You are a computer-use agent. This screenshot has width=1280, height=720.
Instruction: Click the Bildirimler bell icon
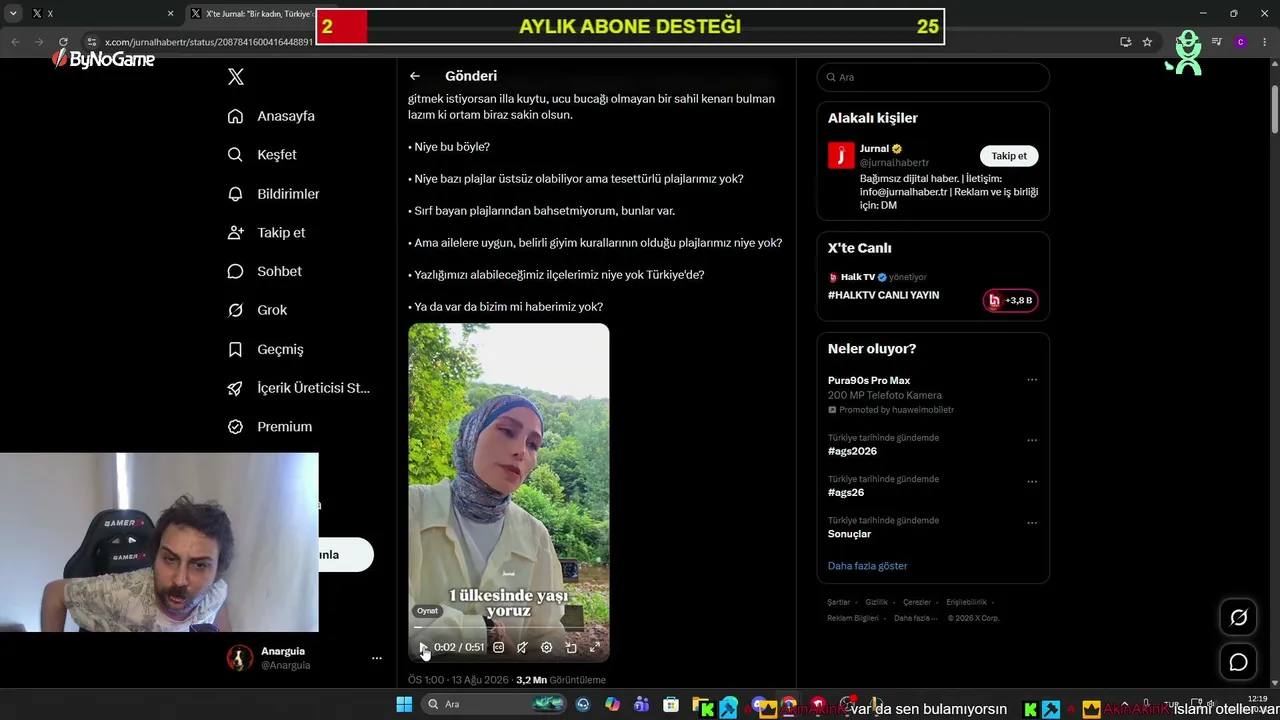click(235, 194)
